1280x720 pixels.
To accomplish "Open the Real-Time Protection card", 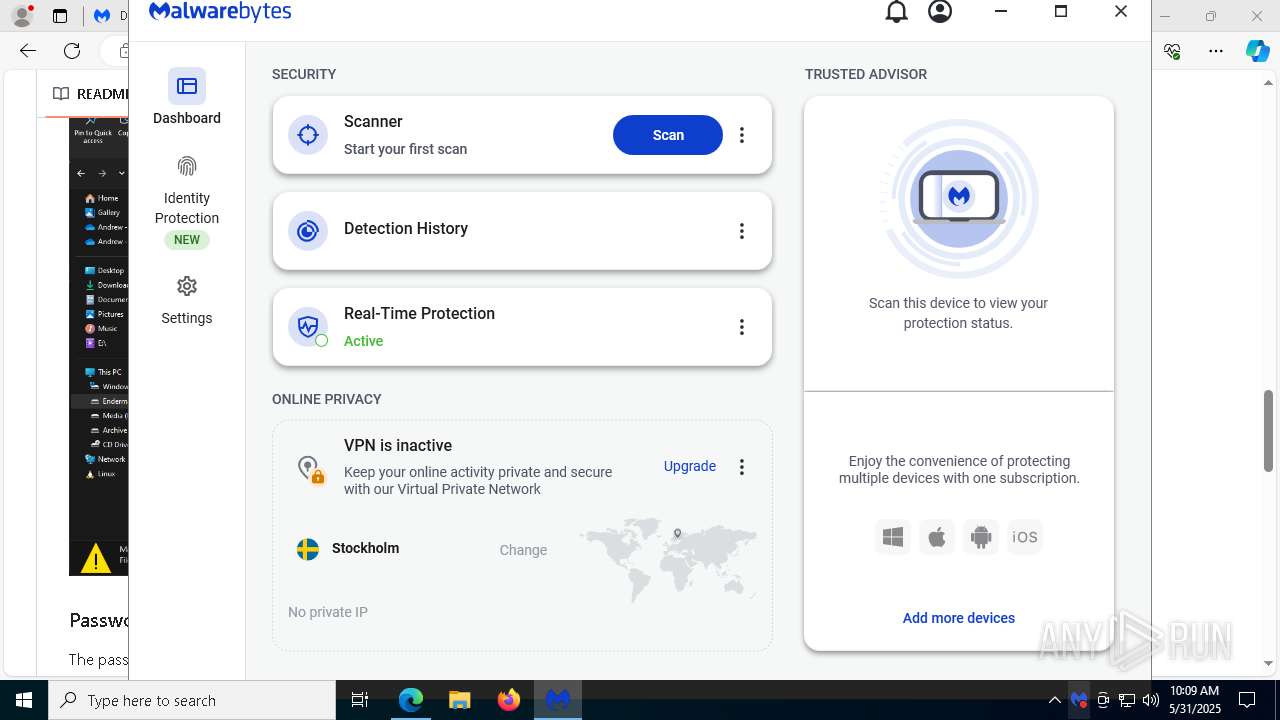I will click(522, 327).
